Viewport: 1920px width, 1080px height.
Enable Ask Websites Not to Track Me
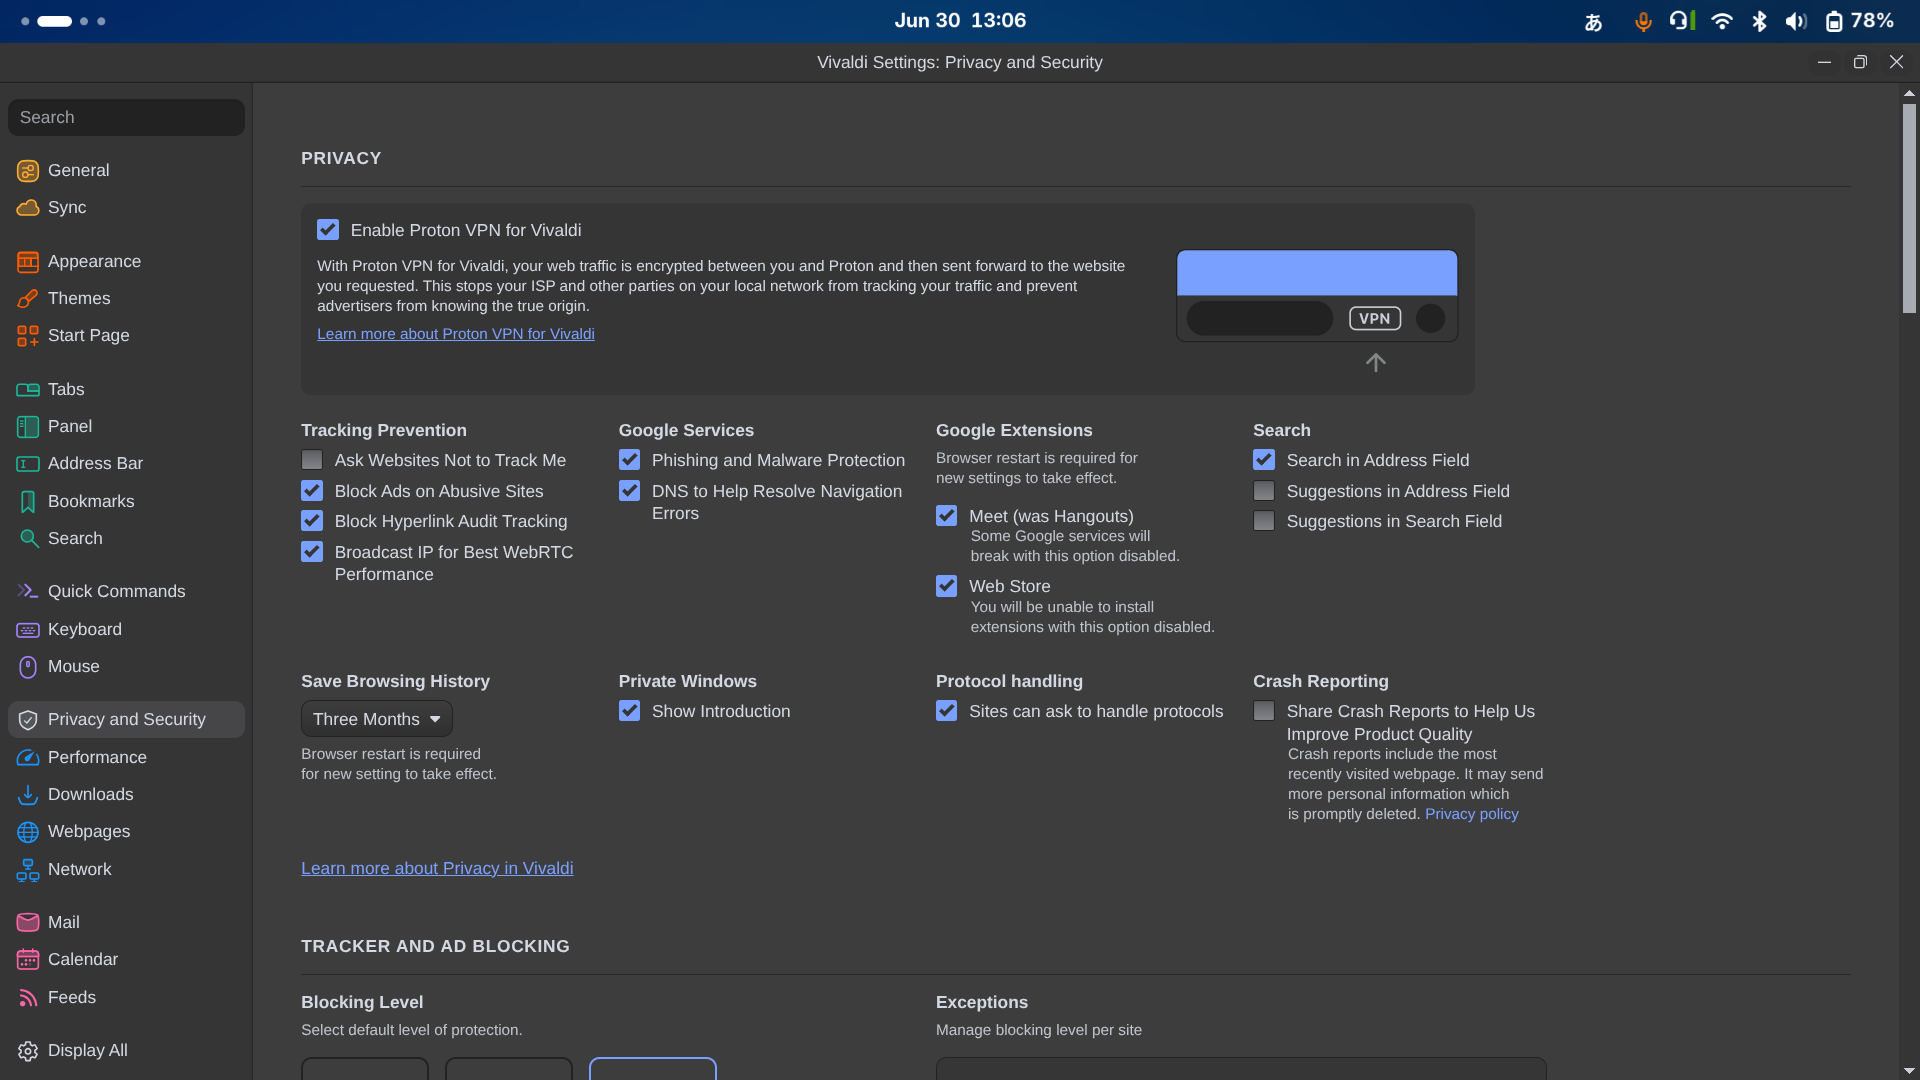[312, 460]
